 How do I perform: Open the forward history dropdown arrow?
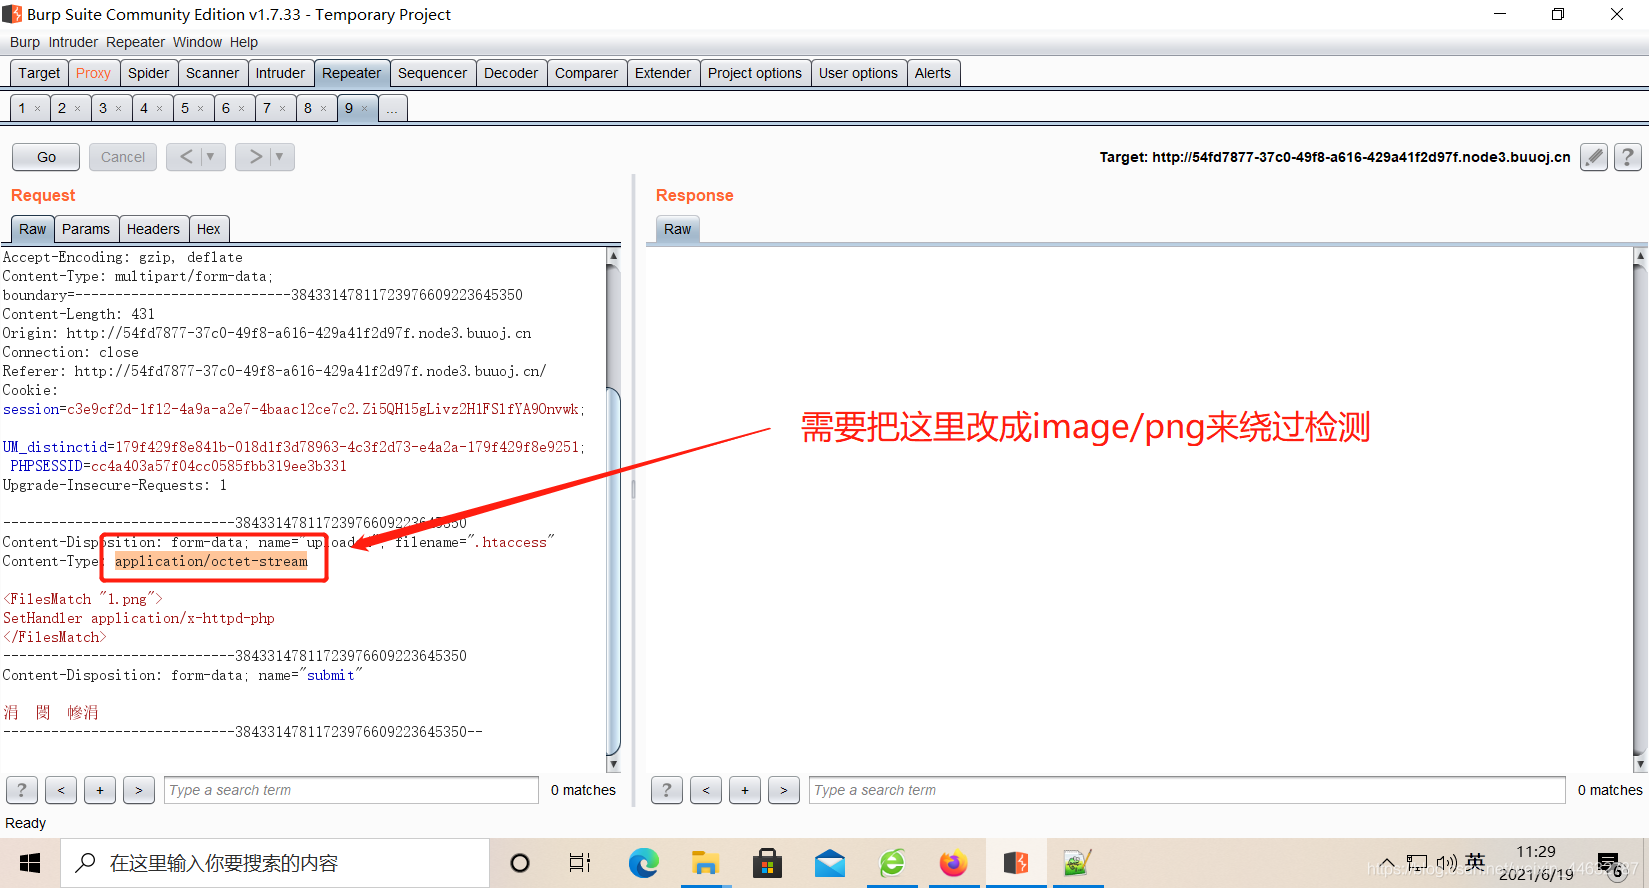pyautogui.click(x=280, y=157)
